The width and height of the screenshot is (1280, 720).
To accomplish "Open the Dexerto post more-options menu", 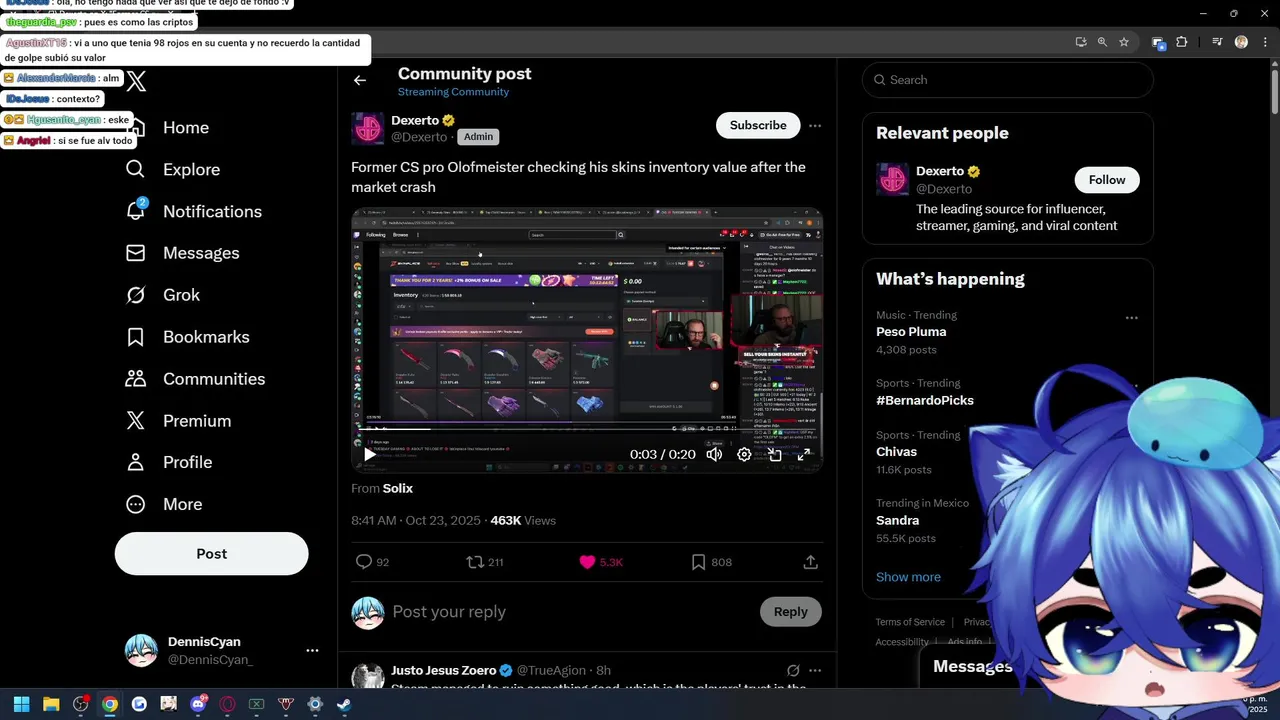I will click(x=815, y=126).
